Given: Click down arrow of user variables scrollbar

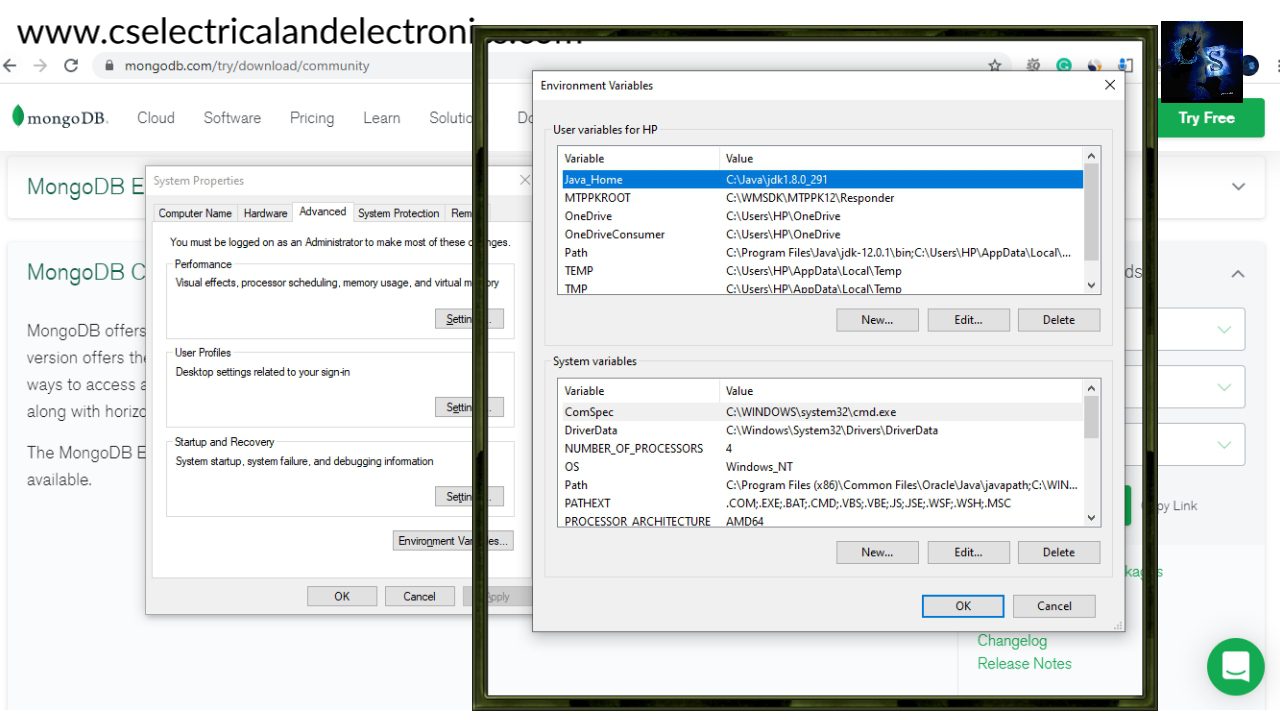Looking at the screenshot, I should coord(1091,286).
